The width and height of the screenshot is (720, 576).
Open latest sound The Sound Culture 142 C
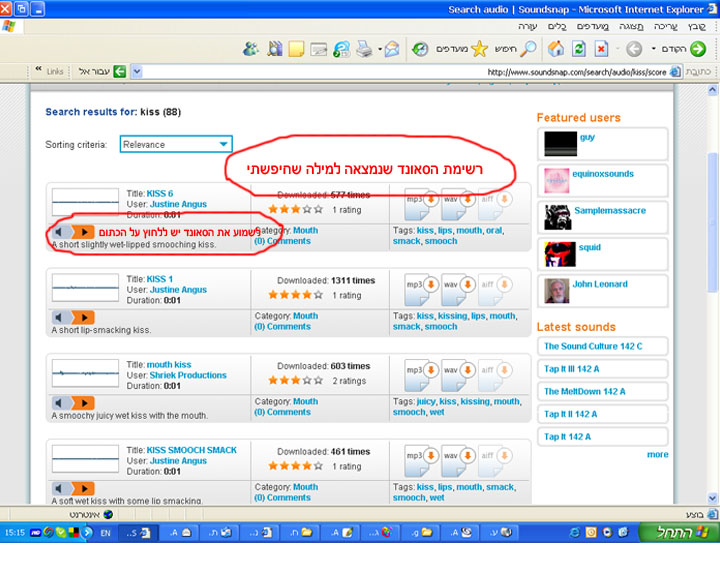[593, 346]
